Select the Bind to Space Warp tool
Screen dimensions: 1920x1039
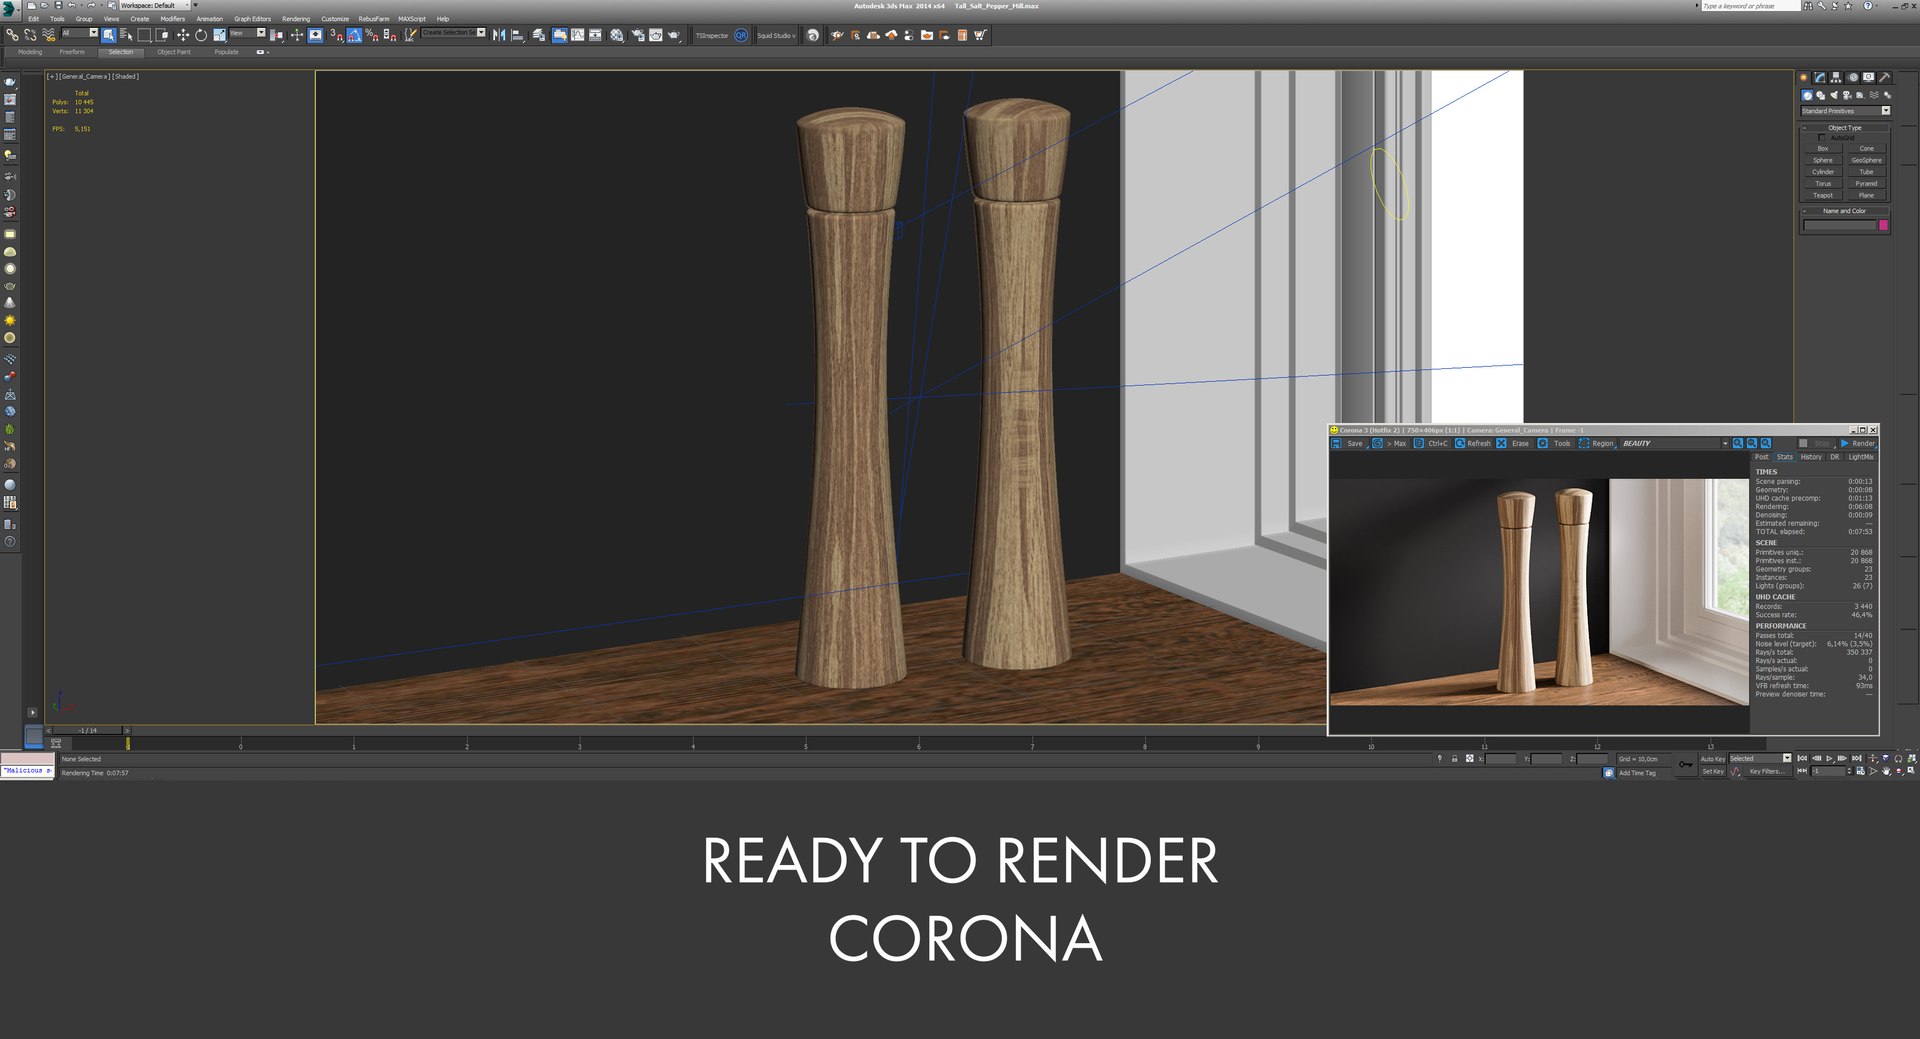48,35
